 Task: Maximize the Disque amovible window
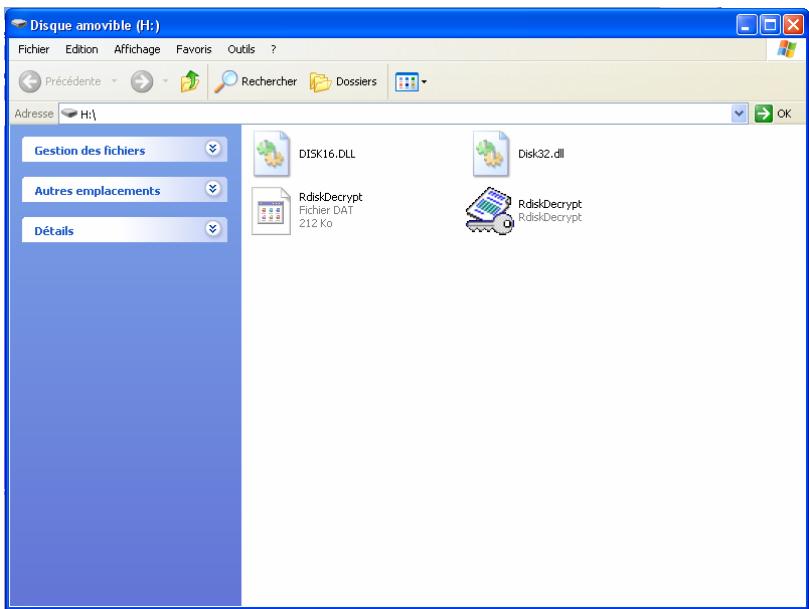(769, 24)
